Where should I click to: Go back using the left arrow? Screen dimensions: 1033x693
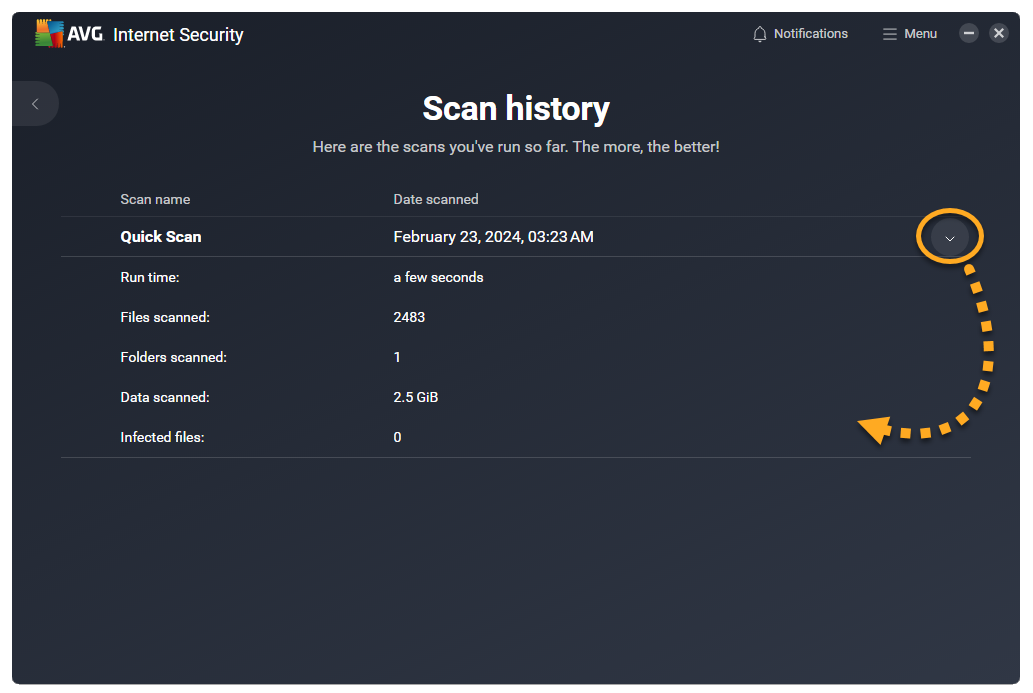(35, 104)
